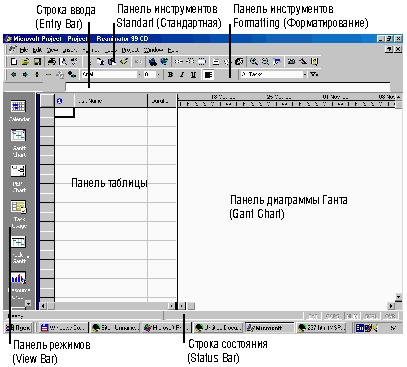Expand the font name dropdown
The image size is (407, 367).
(x=139, y=75)
